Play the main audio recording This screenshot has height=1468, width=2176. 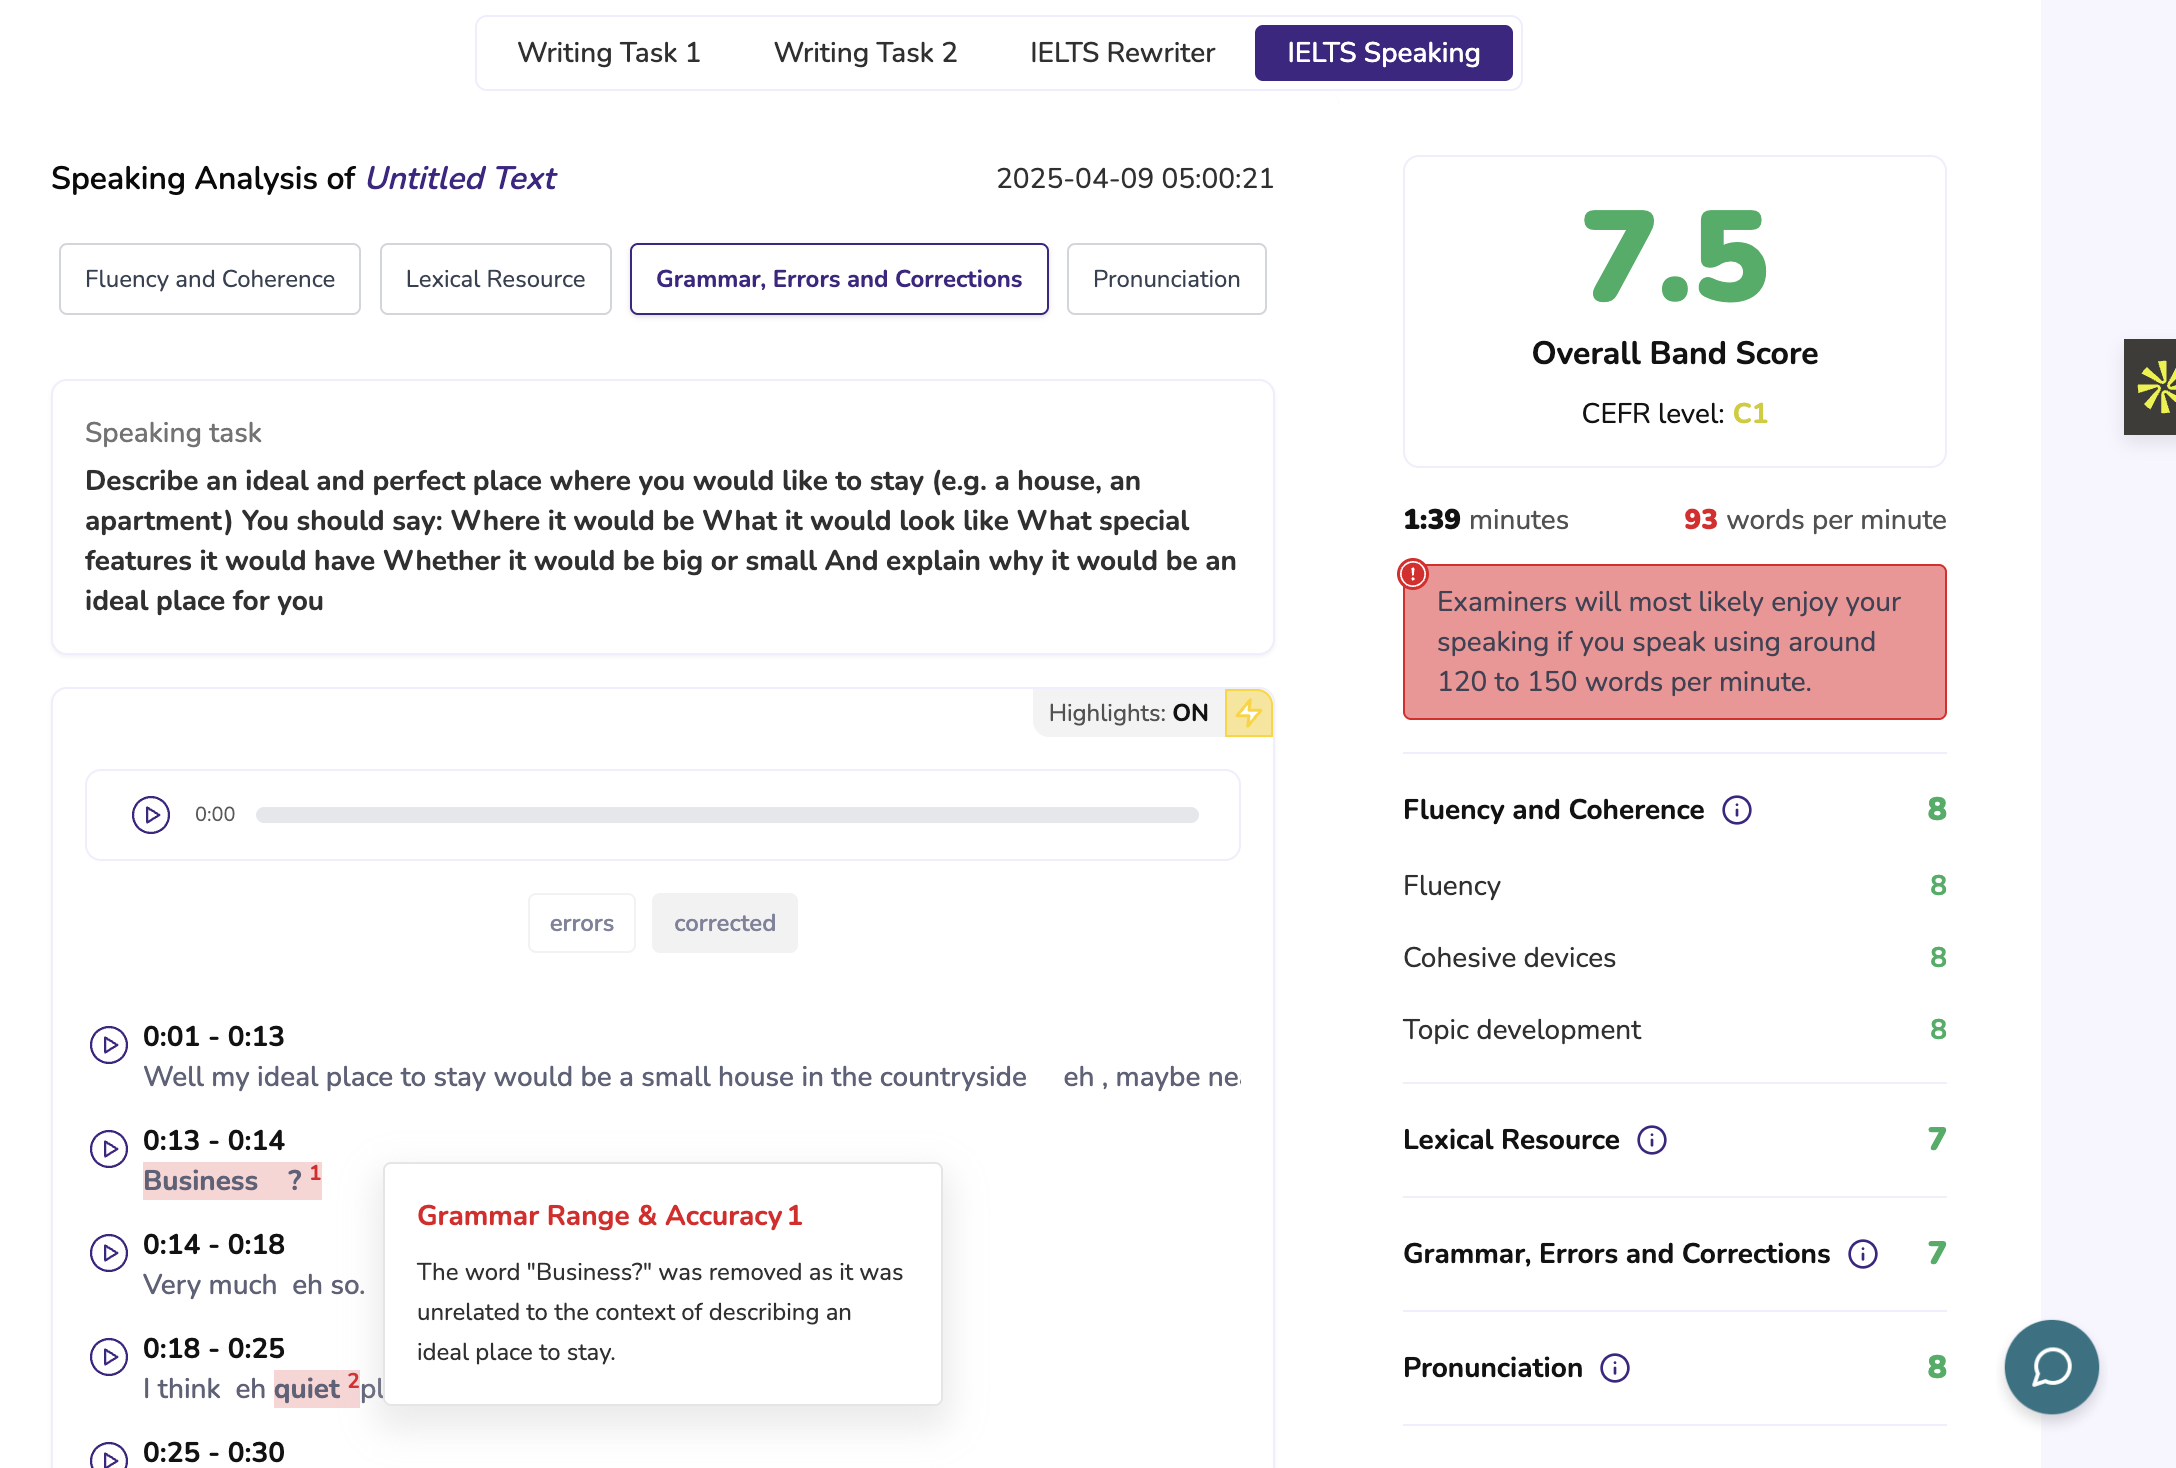tap(151, 815)
